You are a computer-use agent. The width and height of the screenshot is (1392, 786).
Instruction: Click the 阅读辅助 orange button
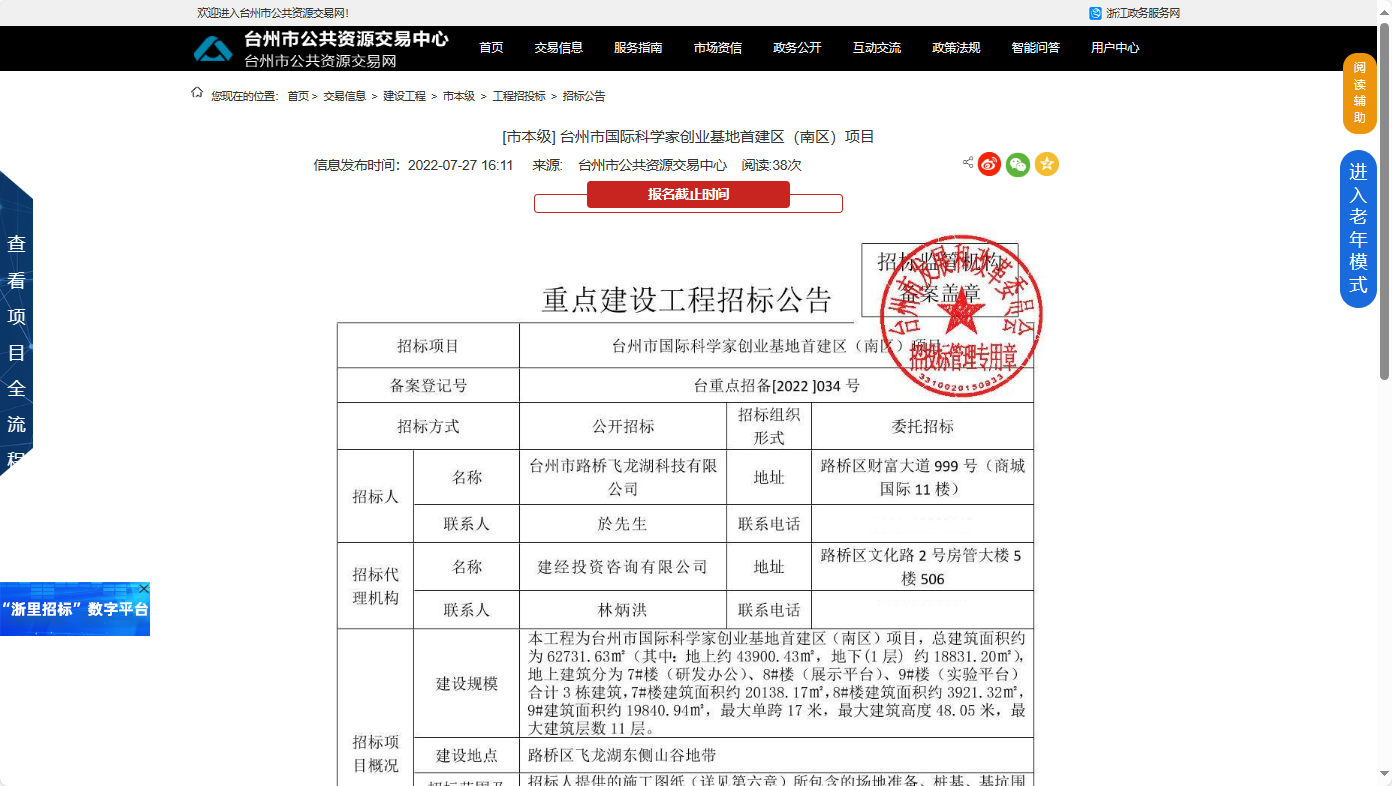pos(1359,93)
